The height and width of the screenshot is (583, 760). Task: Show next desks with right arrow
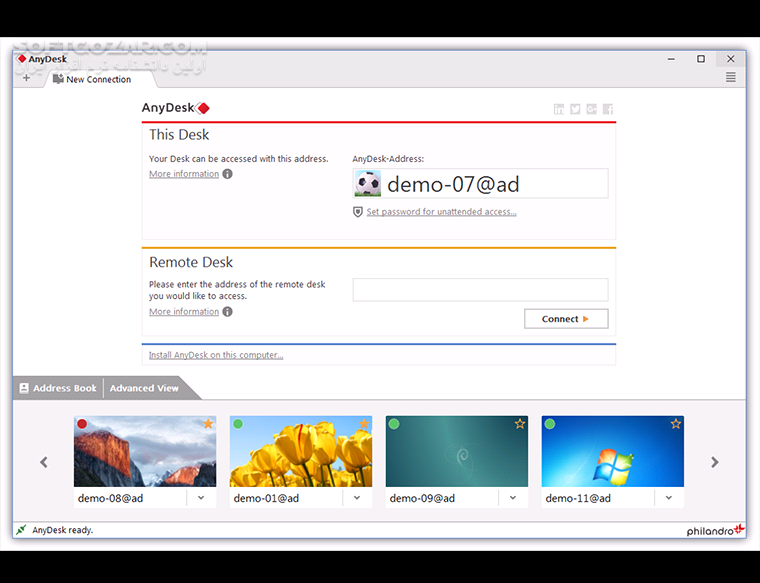point(714,462)
